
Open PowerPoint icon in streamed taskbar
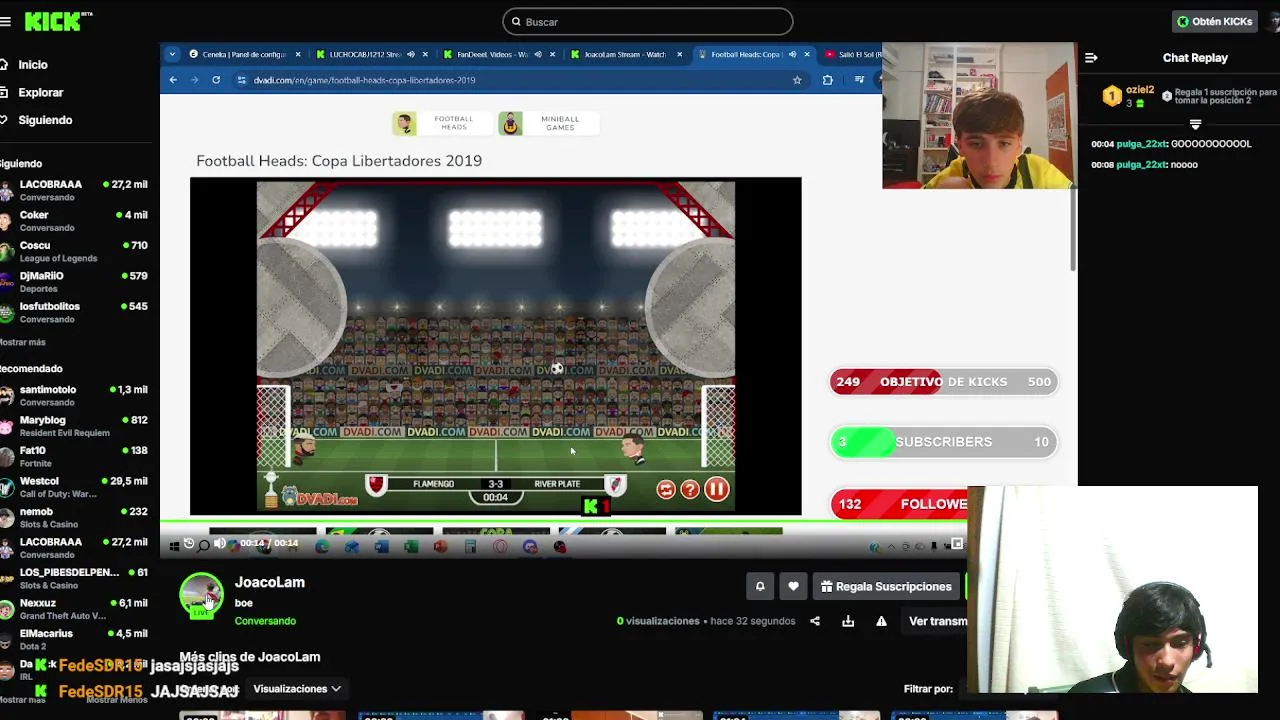point(441,547)
